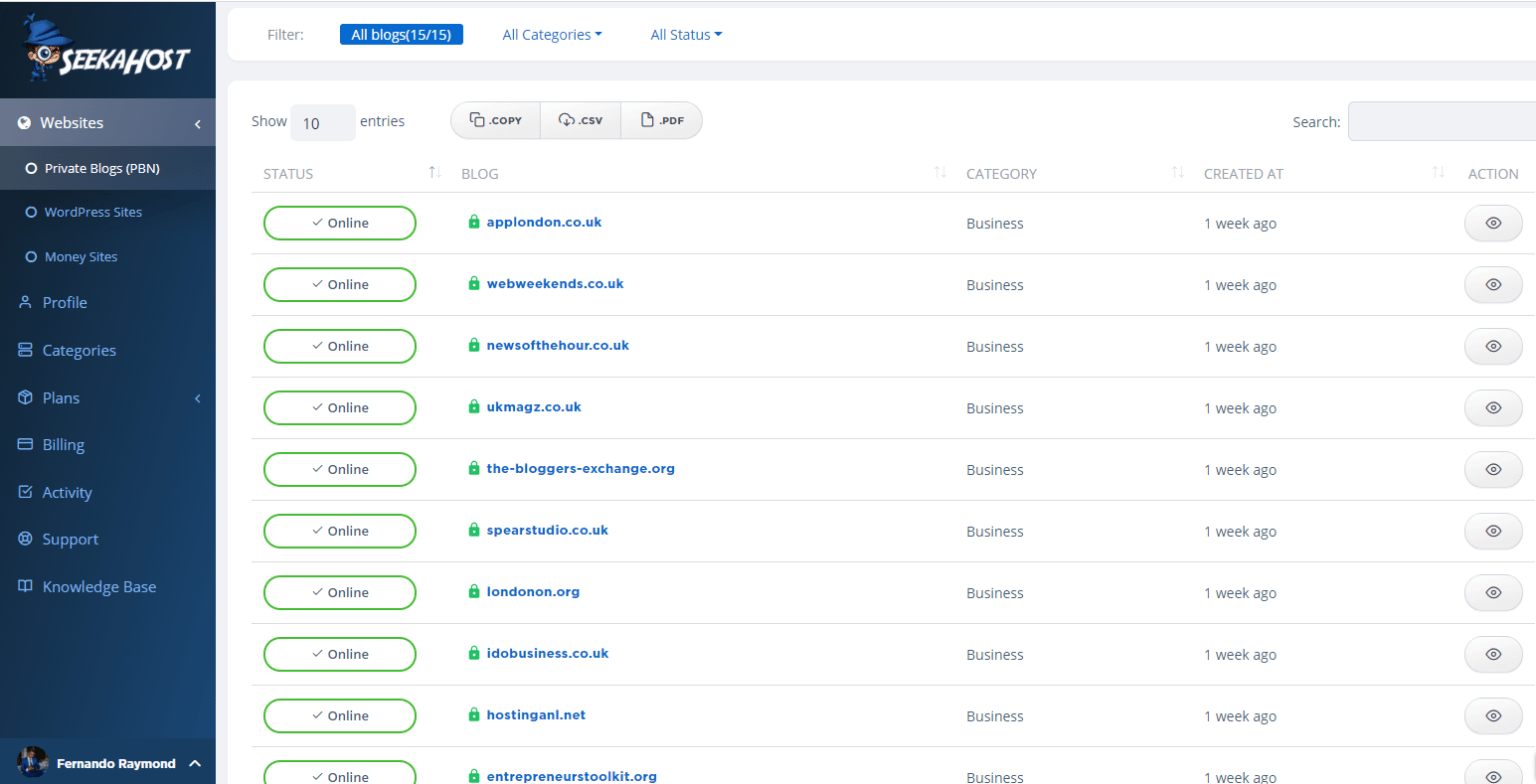Export table using the .CSV button

pyautogui.click(x=581, y=121)
